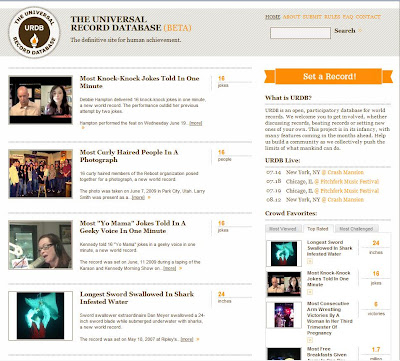400x361 pixels.
Task: Click [more] link in Knock-Knock jokes summary
Action: coord(196,123)
